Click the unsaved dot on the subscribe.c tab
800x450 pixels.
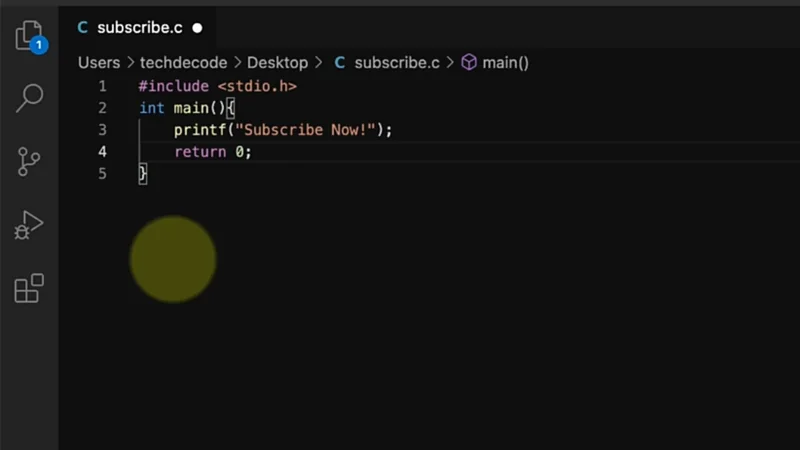[197, 28]
